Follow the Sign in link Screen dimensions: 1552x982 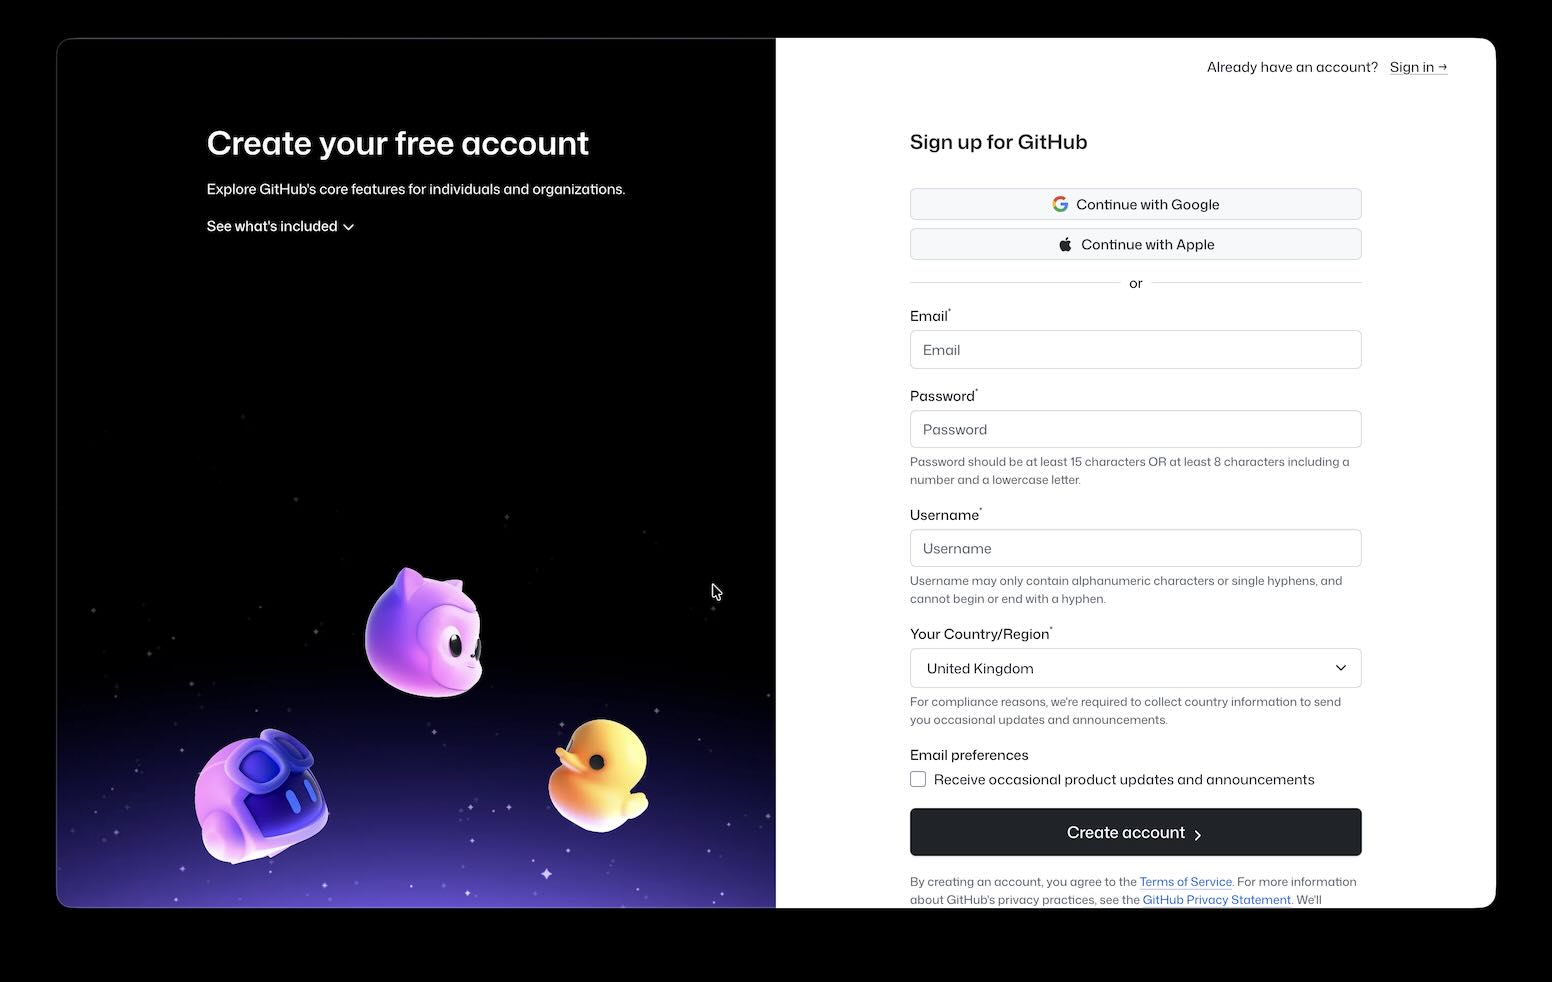pyautogui.click(x=1417, y=67)
